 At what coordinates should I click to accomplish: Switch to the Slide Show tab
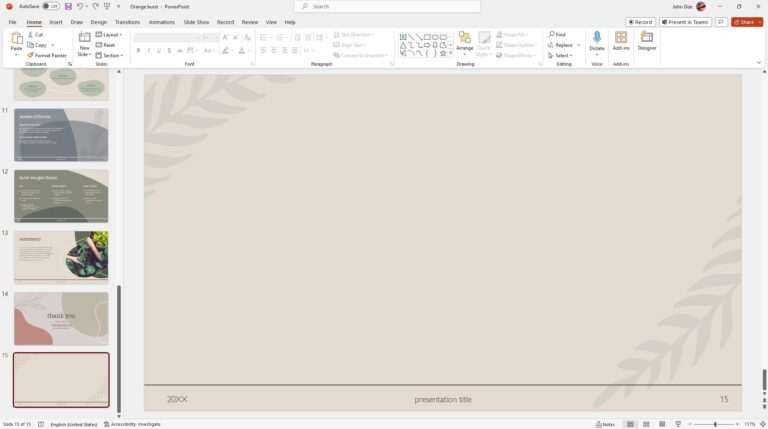point(196,22)
